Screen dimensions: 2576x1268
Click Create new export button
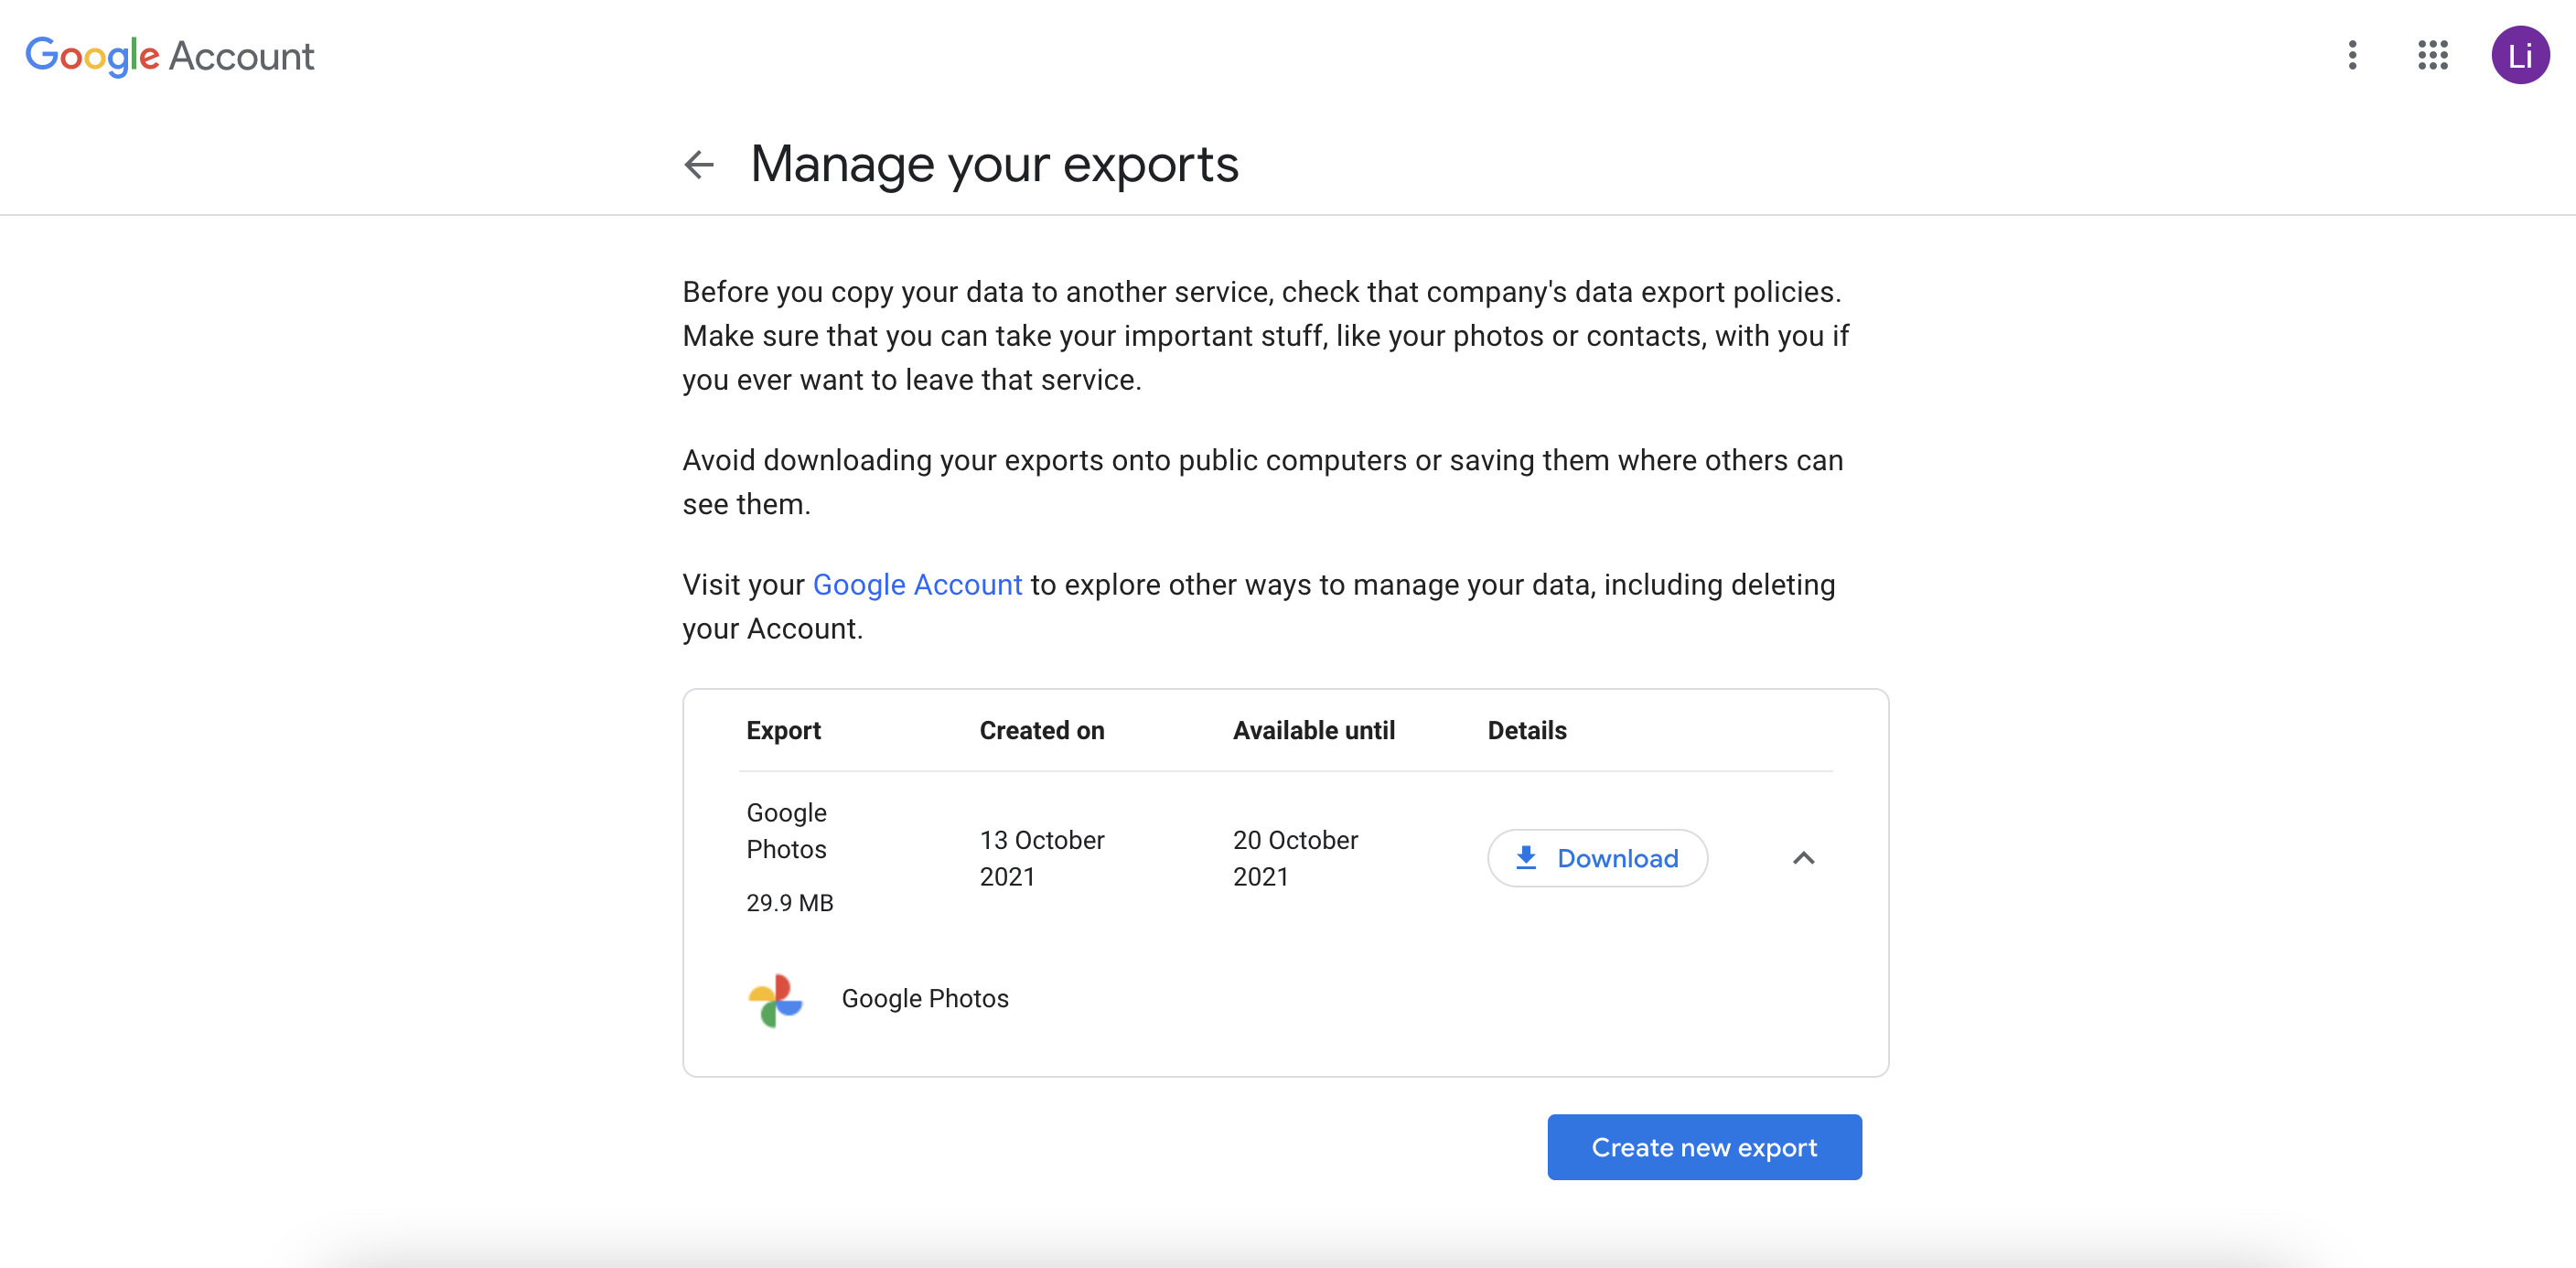(1704, 1147)
